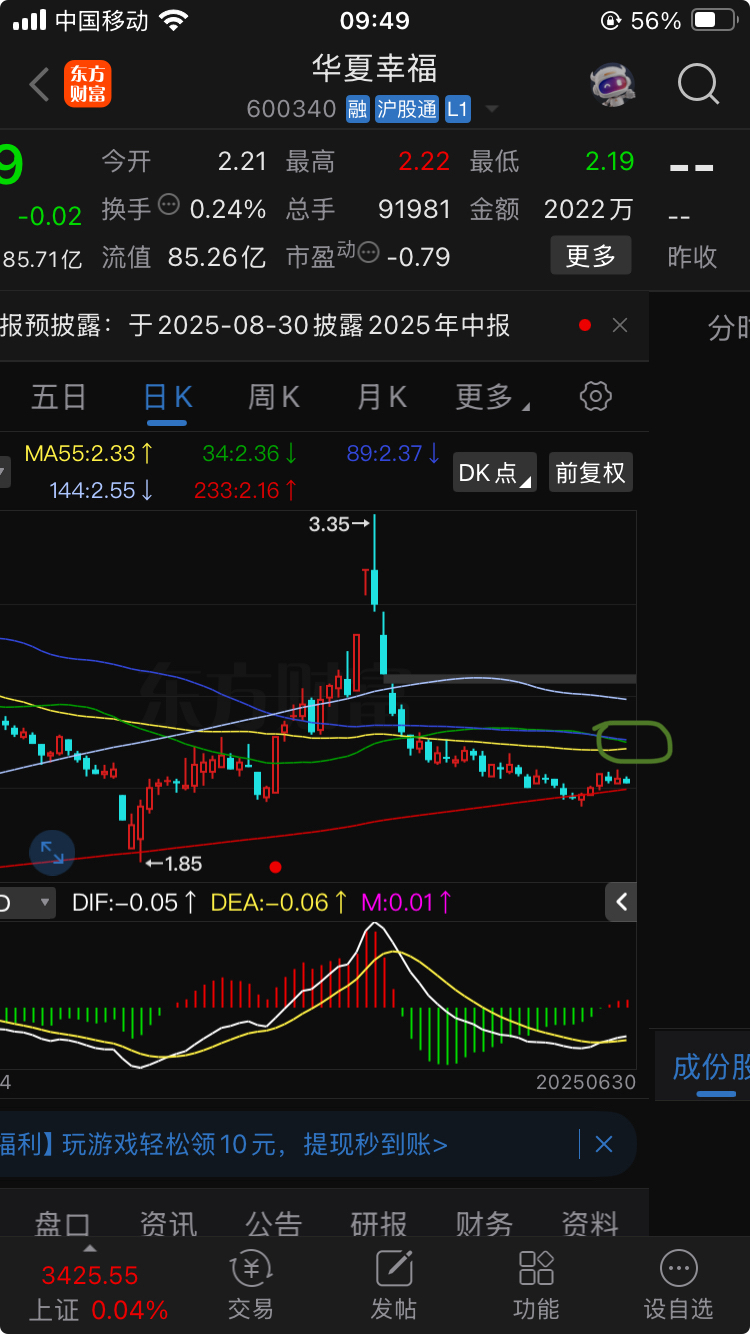Viewport: 750px width, 1334px height.
Task: Tap the 3.35 high price marker
Action: (341, 523)
